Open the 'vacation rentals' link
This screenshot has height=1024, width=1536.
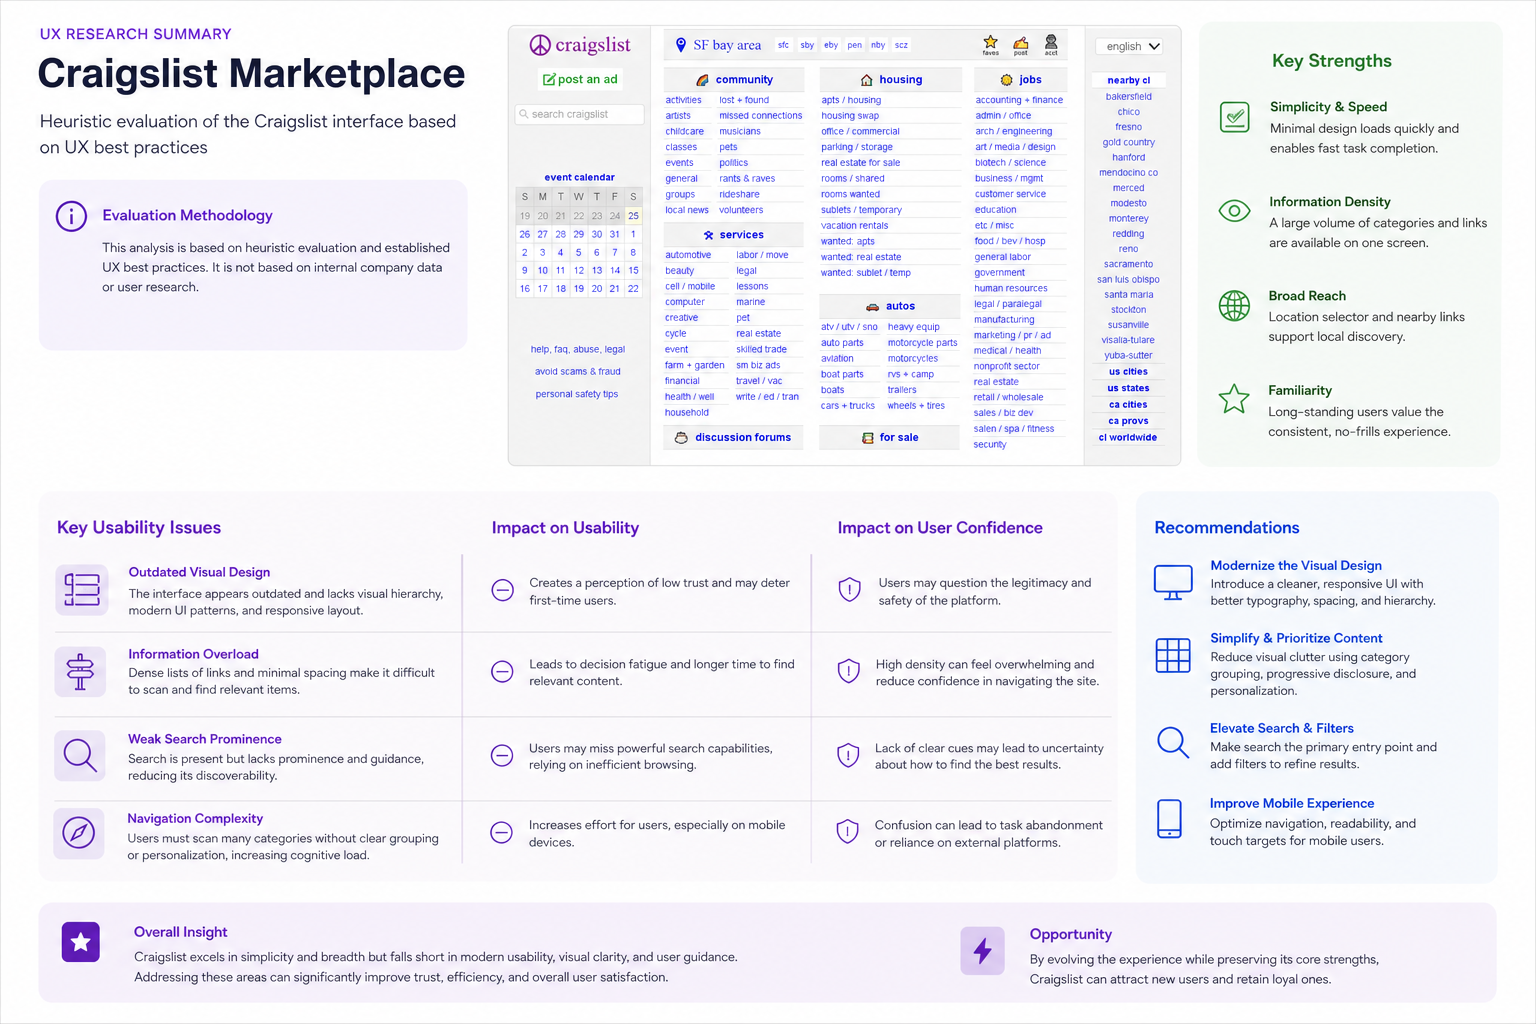855,226
